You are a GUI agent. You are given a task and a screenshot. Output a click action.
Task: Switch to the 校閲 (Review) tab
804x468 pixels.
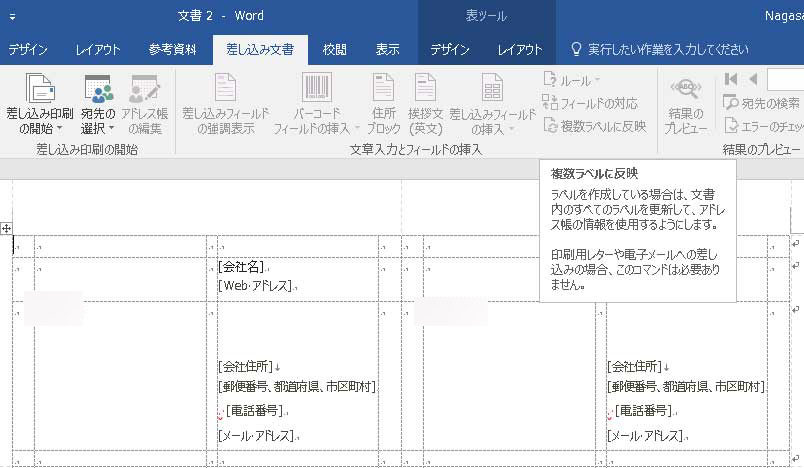point(335,50)
